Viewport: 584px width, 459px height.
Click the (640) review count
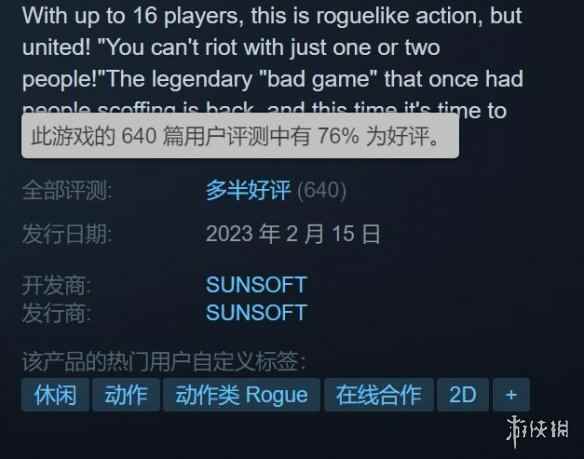point(322,190)
